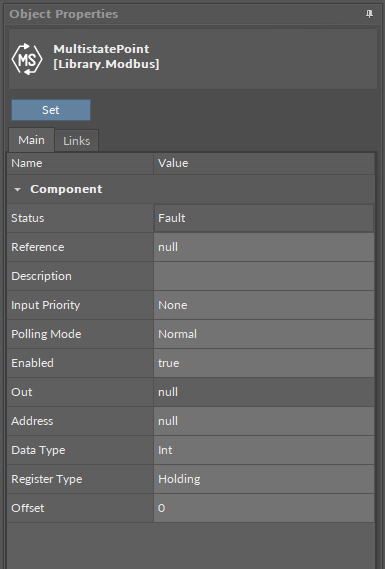Screen dimensions: 385x569
Task: Click the Offset value field
Action: (x=264, y=508)
